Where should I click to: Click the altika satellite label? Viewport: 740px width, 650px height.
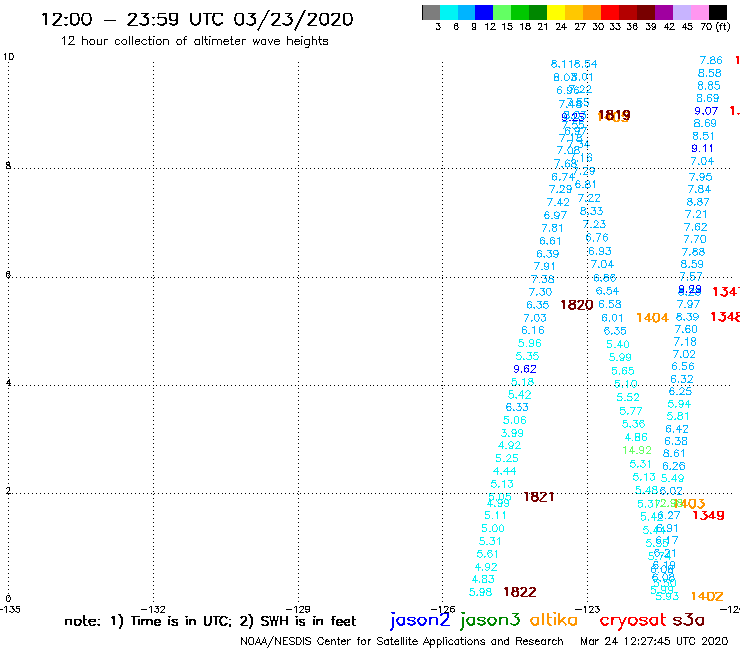(x=554, y=620)
